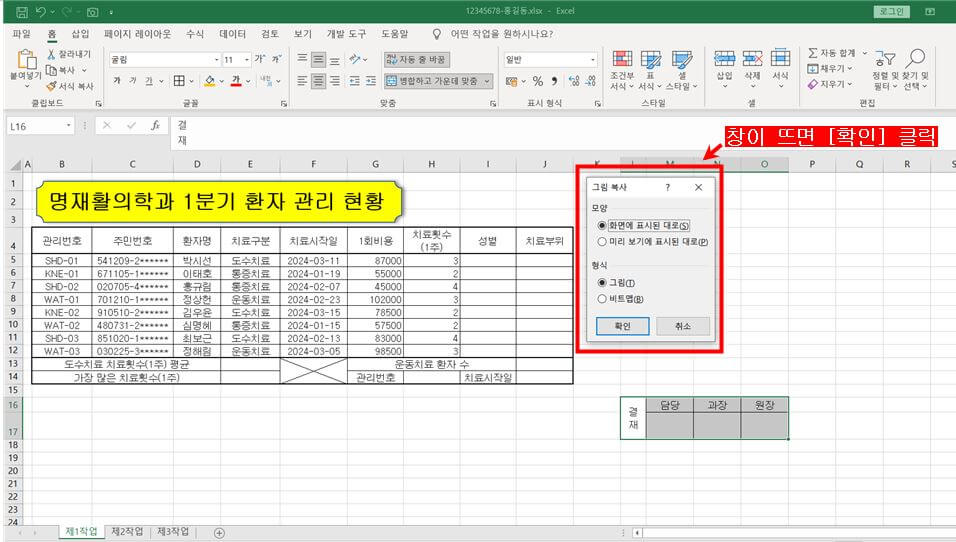Click the Comma Style icon
Screen dimensions: 956x542
click(554, 80)
